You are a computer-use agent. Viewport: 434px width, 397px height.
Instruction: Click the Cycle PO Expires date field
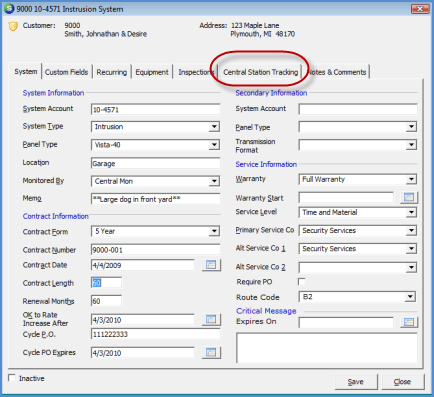point(143,353)
